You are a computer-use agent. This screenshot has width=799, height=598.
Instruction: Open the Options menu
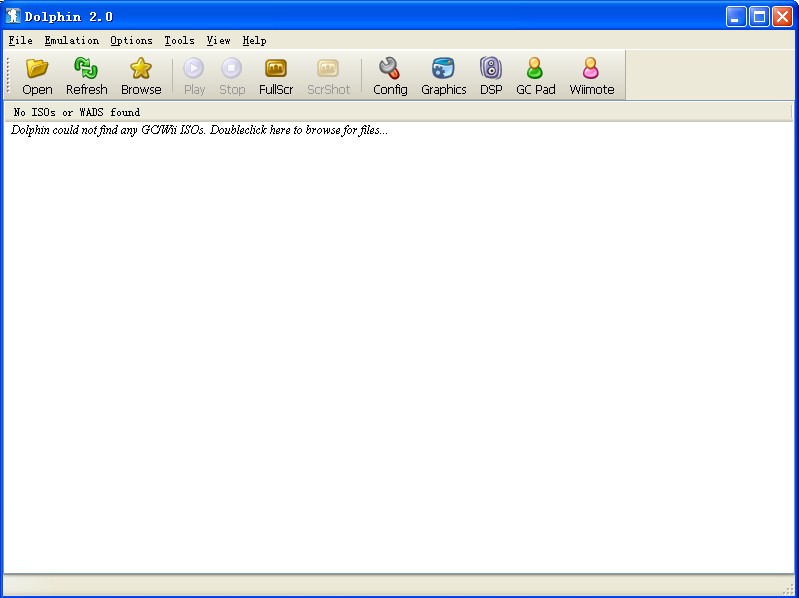click(131, 40)
